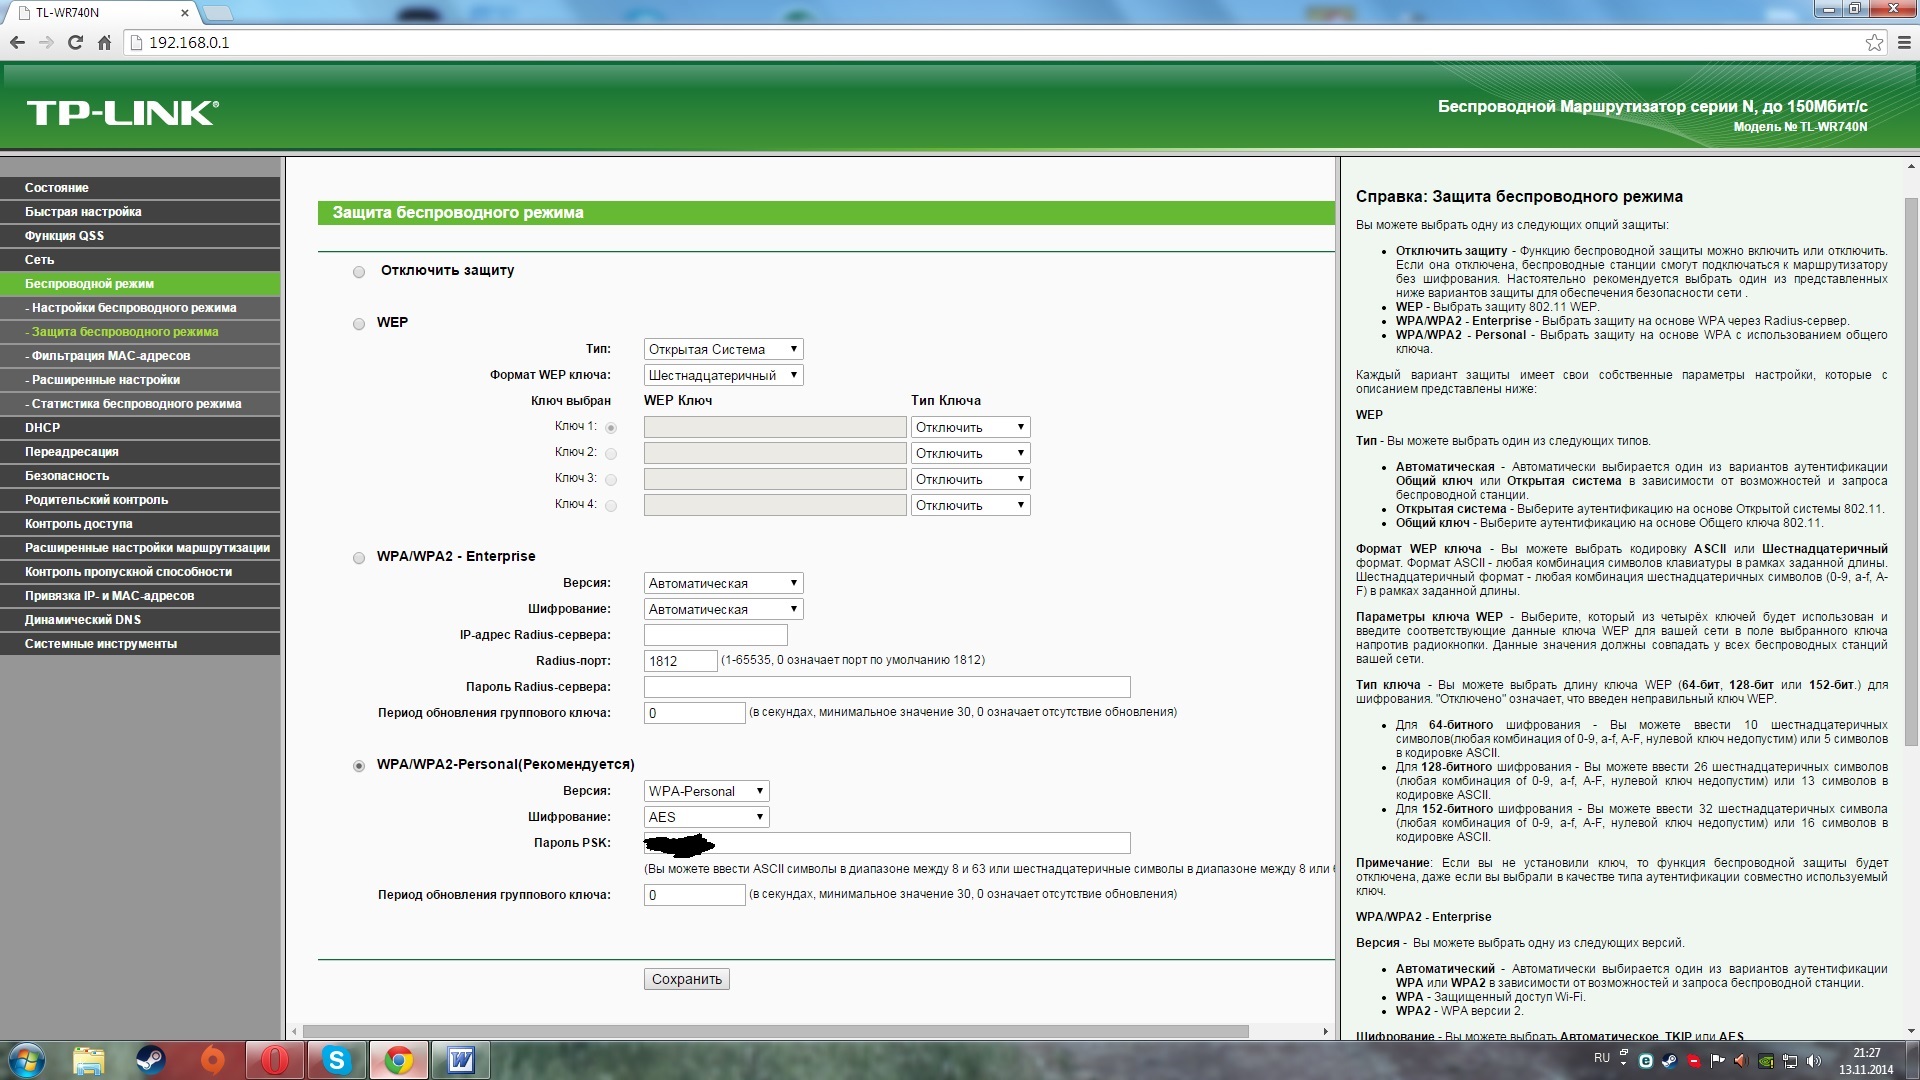The height and width of the screenshot is (1080, 1920).
Task: Choose the Ключ 1 radio button
Action: pyautogui.click(x=611, y=428)
